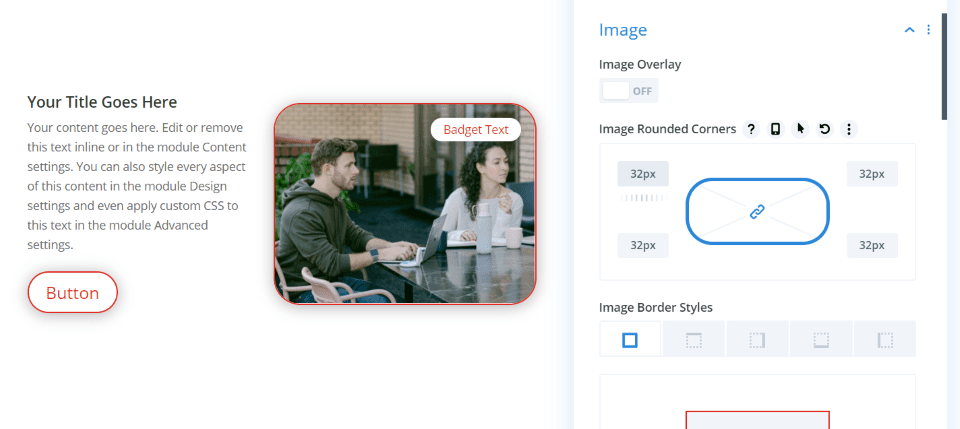Select the top border style tab
The height and width of the screenshot is (429, 960).
tap(694, 340)
